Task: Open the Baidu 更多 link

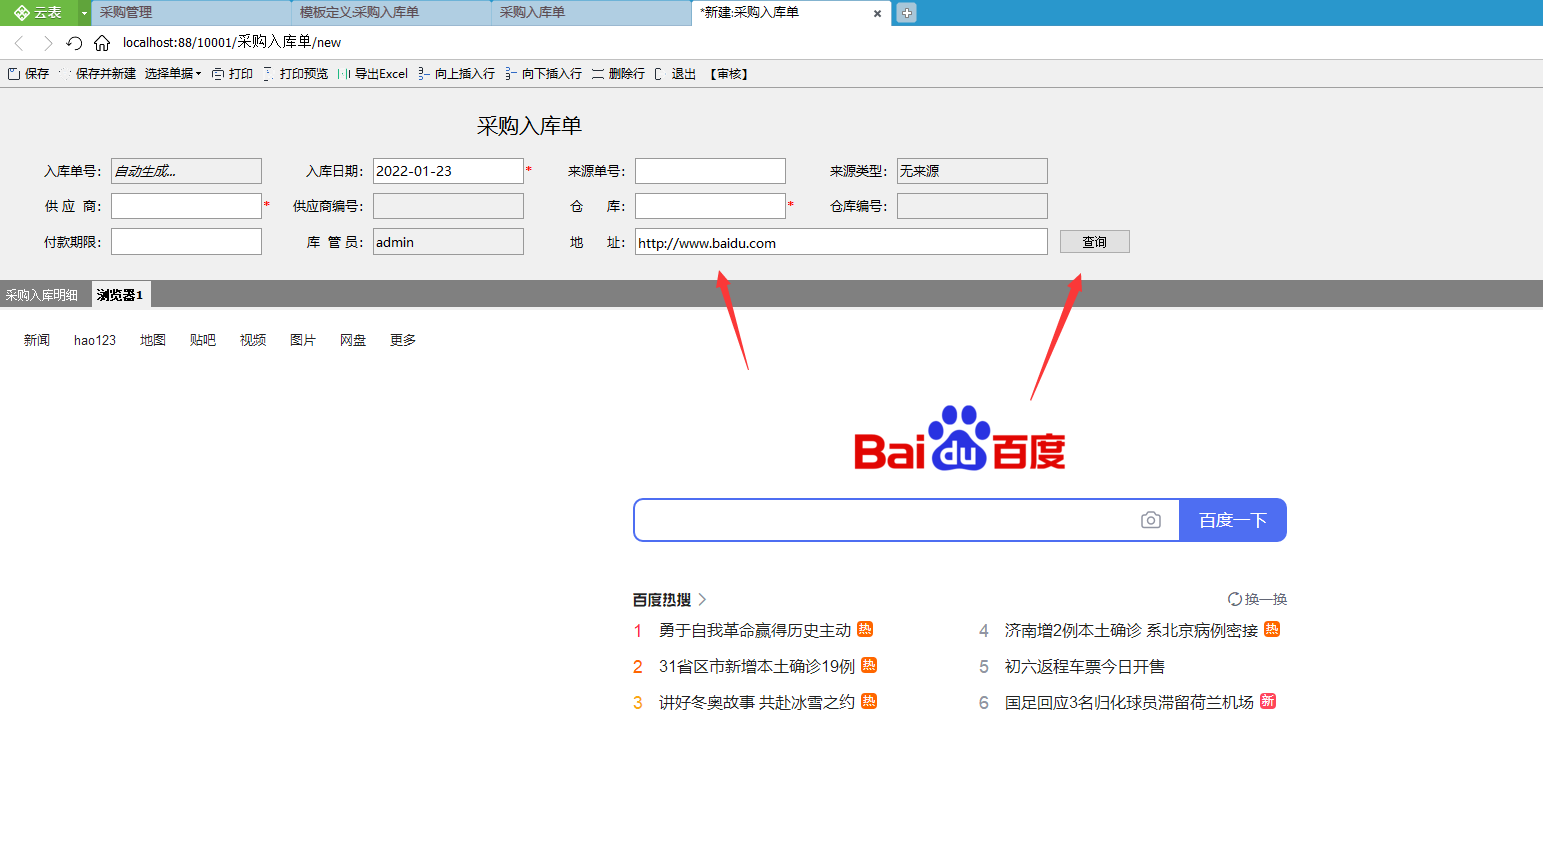Action: click(x=403, y=340)
